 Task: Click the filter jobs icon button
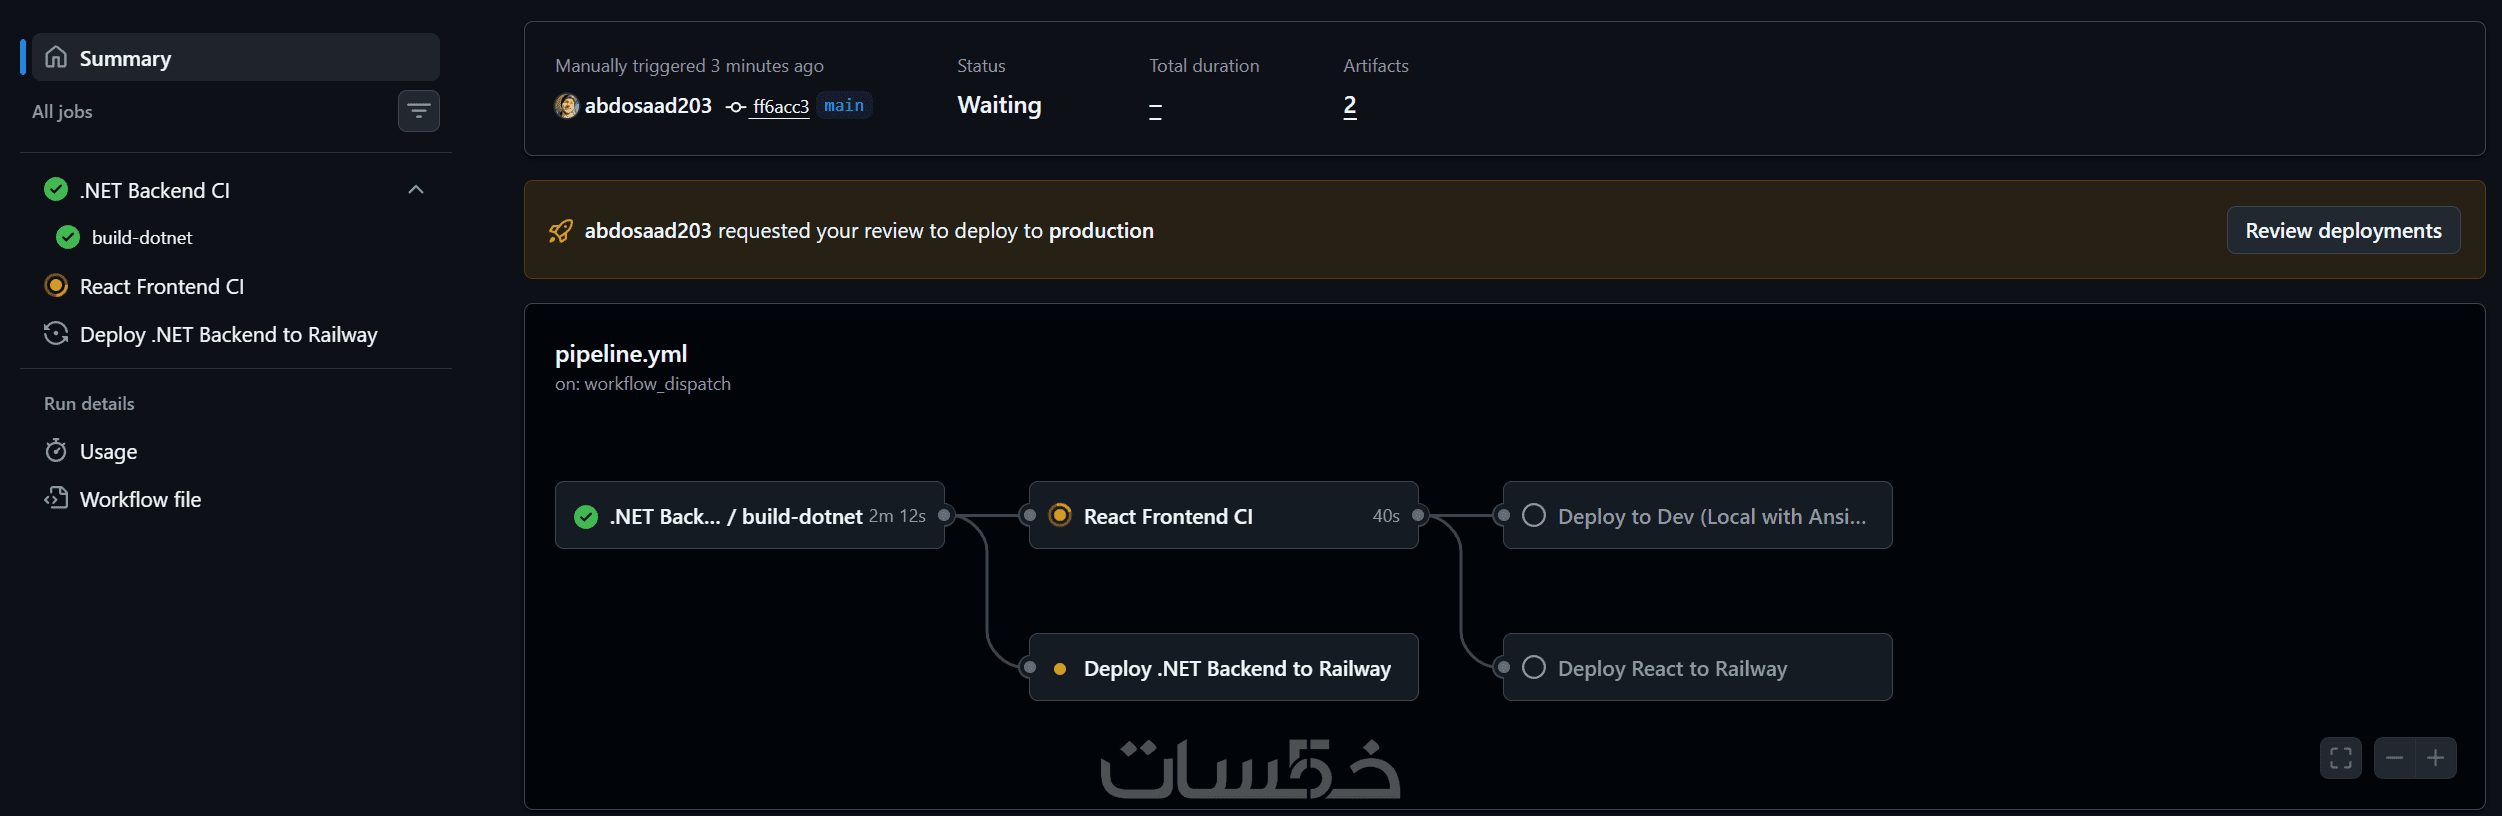pyautogui.click(x=418, y=111)
